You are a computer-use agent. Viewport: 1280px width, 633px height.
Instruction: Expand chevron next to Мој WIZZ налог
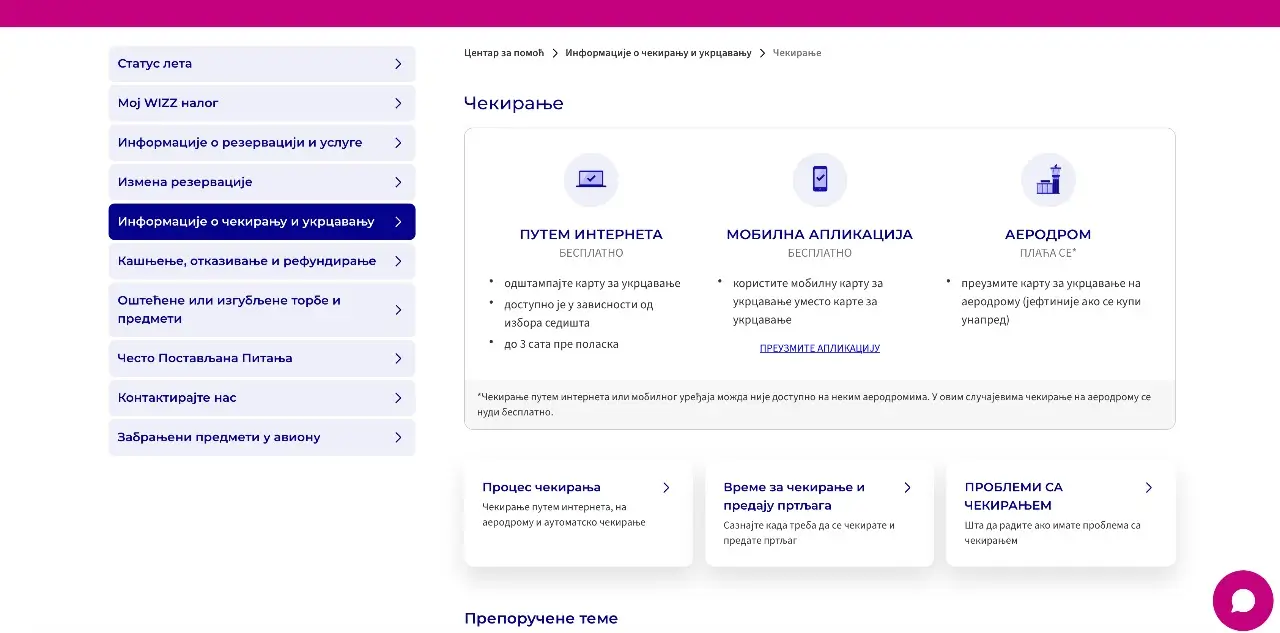tap(398, 103)
